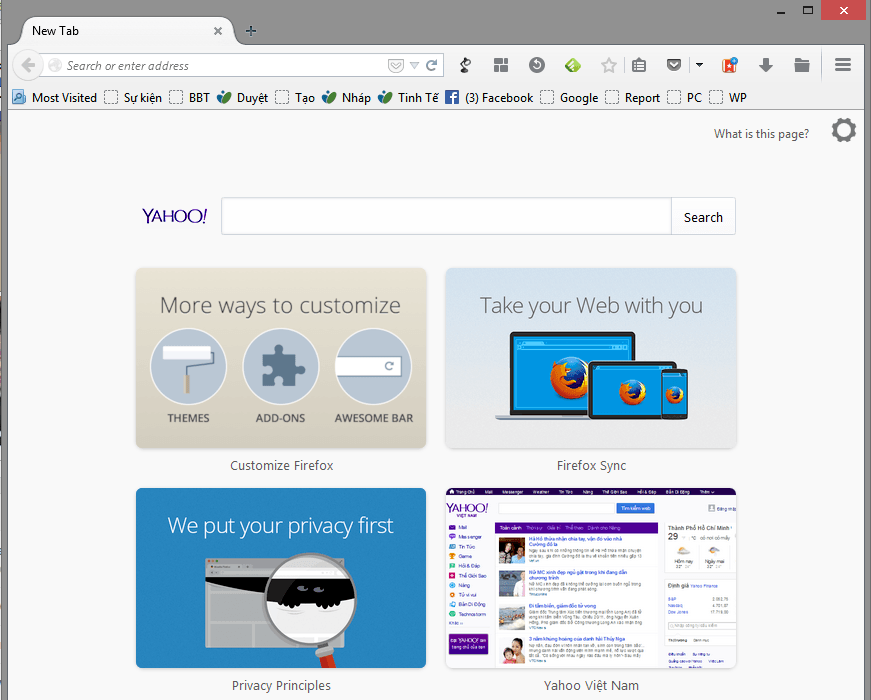Open the WP bookmark

[728, 98]
